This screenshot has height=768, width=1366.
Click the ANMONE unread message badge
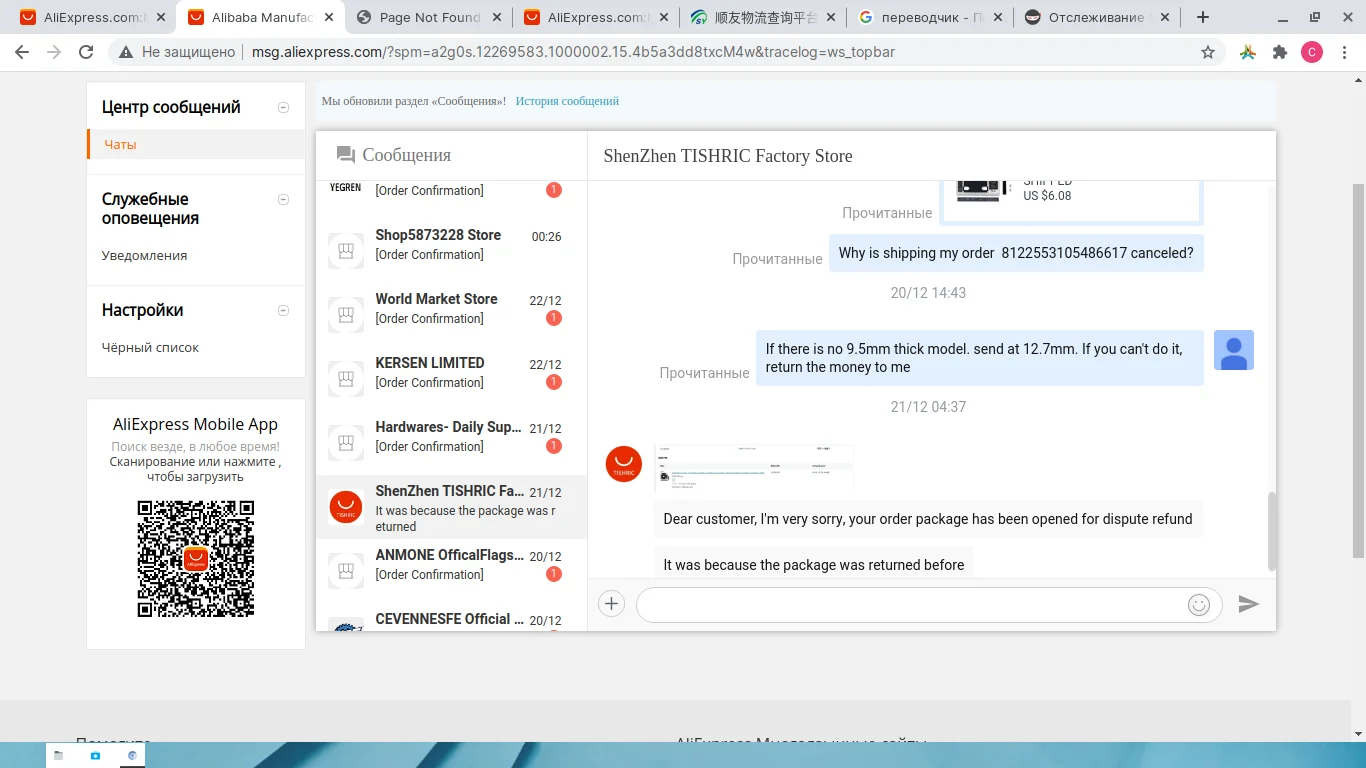click(553, 574)
